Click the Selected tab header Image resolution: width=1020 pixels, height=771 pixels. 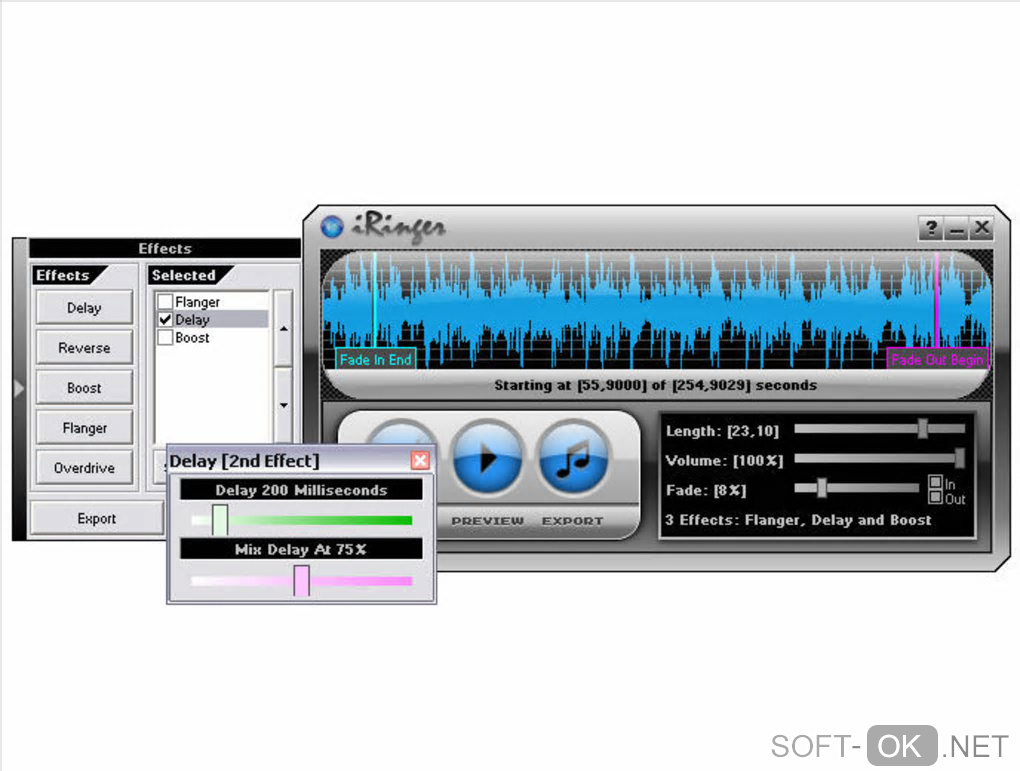pos(183,275)
